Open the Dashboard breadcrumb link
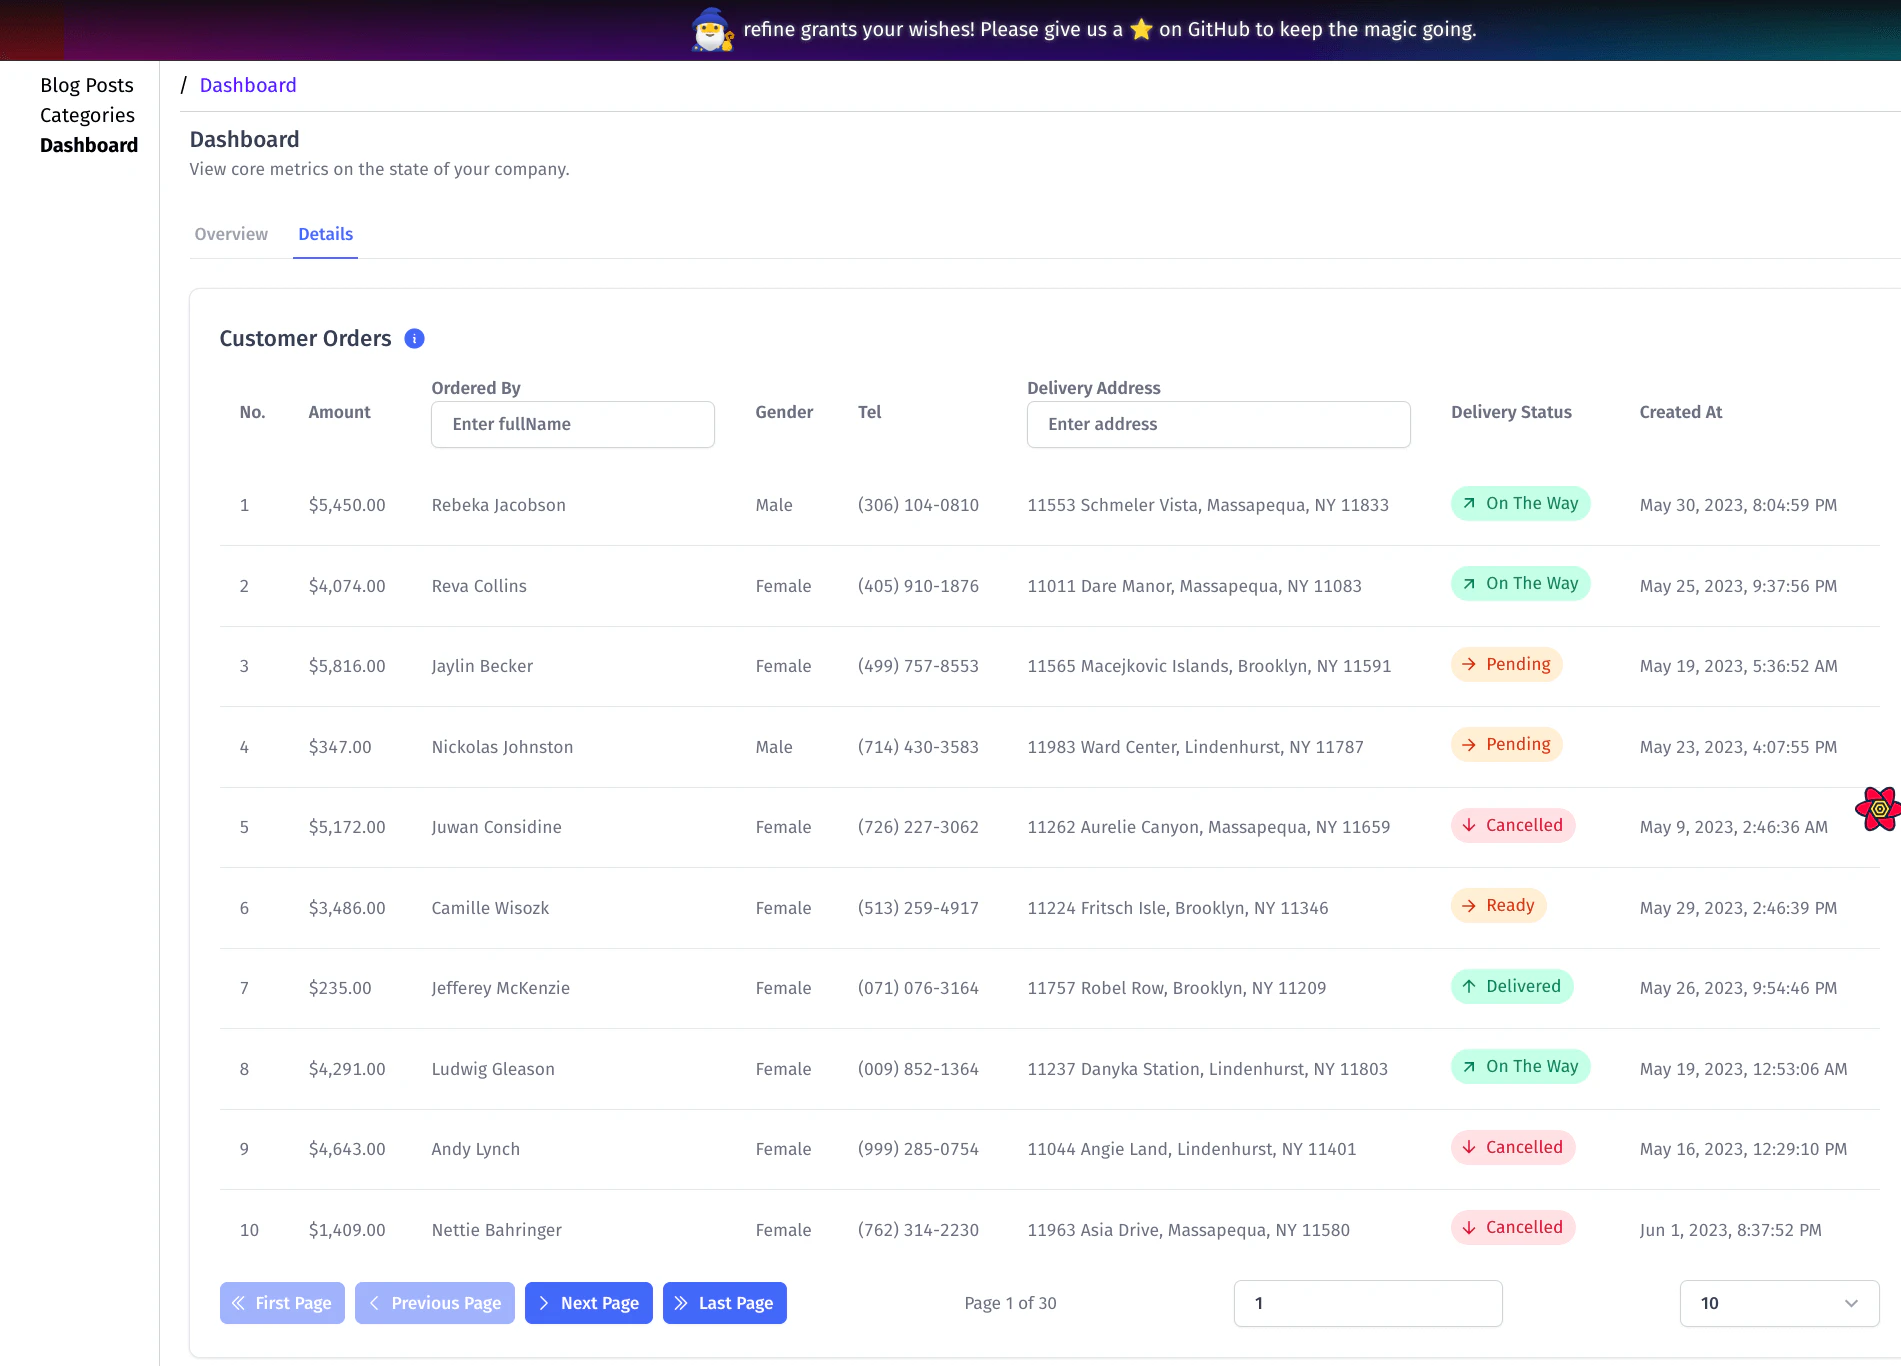 (x=248, y=85)
